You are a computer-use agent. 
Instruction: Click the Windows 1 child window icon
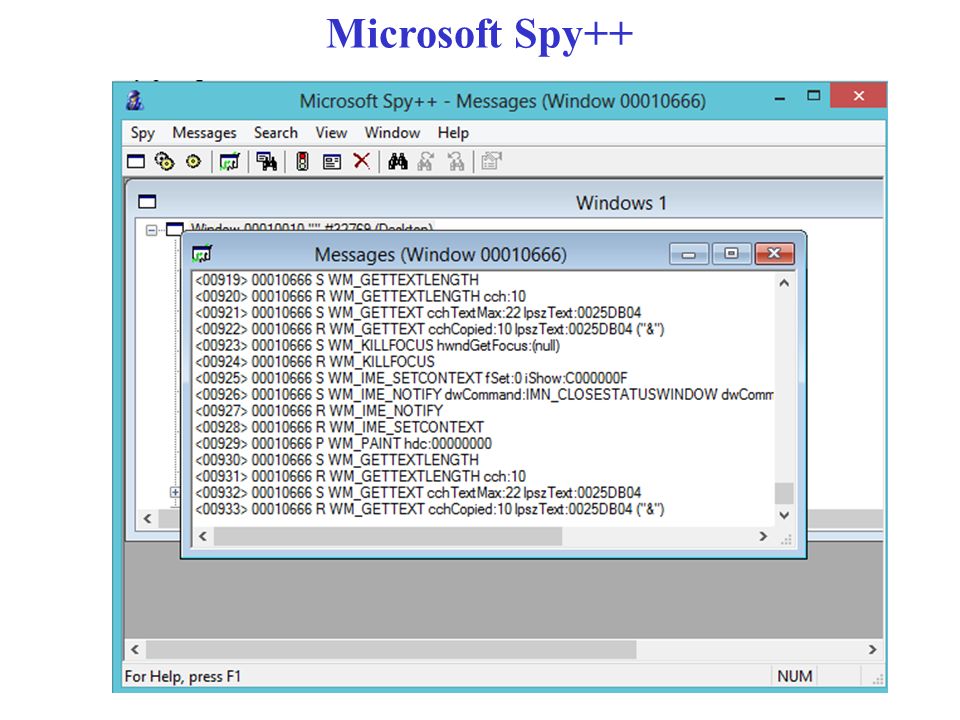[147, 201]
